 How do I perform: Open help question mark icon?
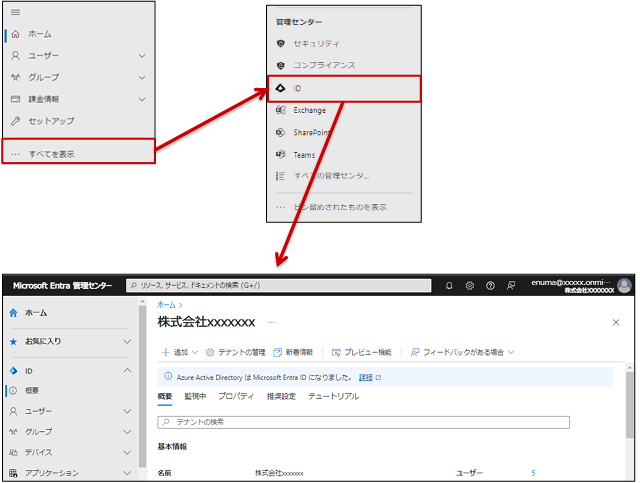click(490, 286)
